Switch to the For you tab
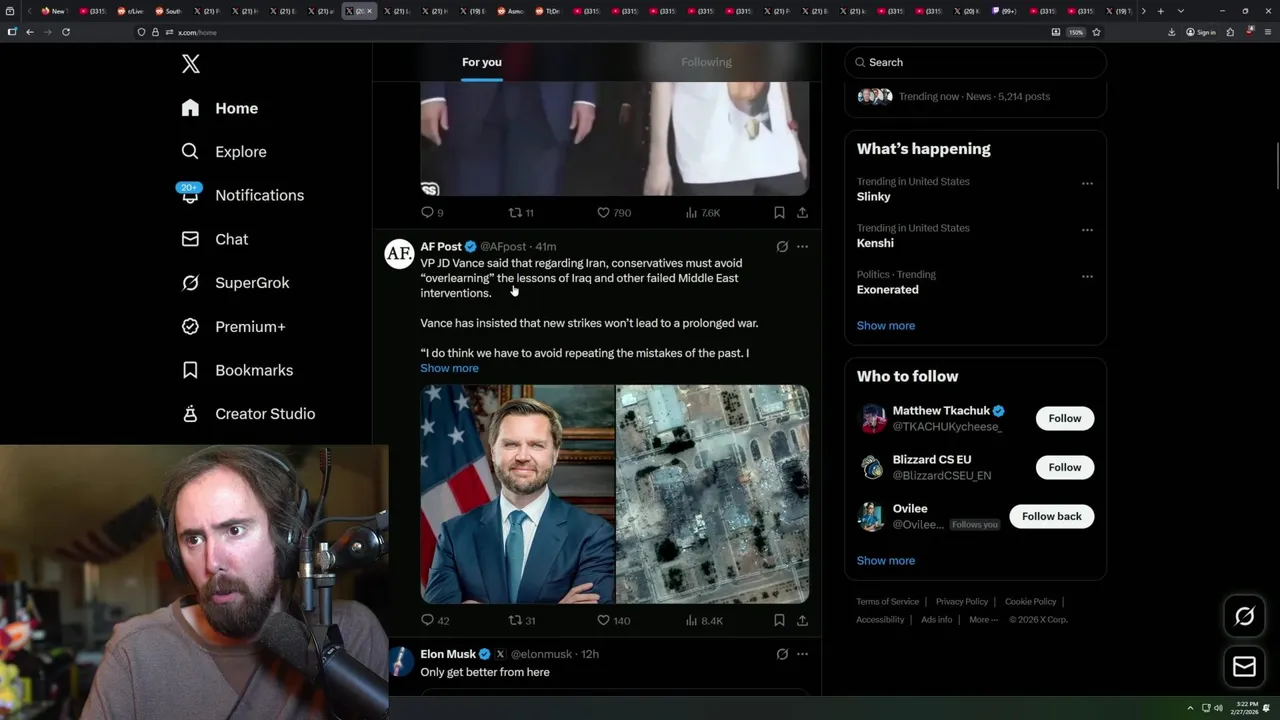The image size is (1280, 720). coord(482,62)
